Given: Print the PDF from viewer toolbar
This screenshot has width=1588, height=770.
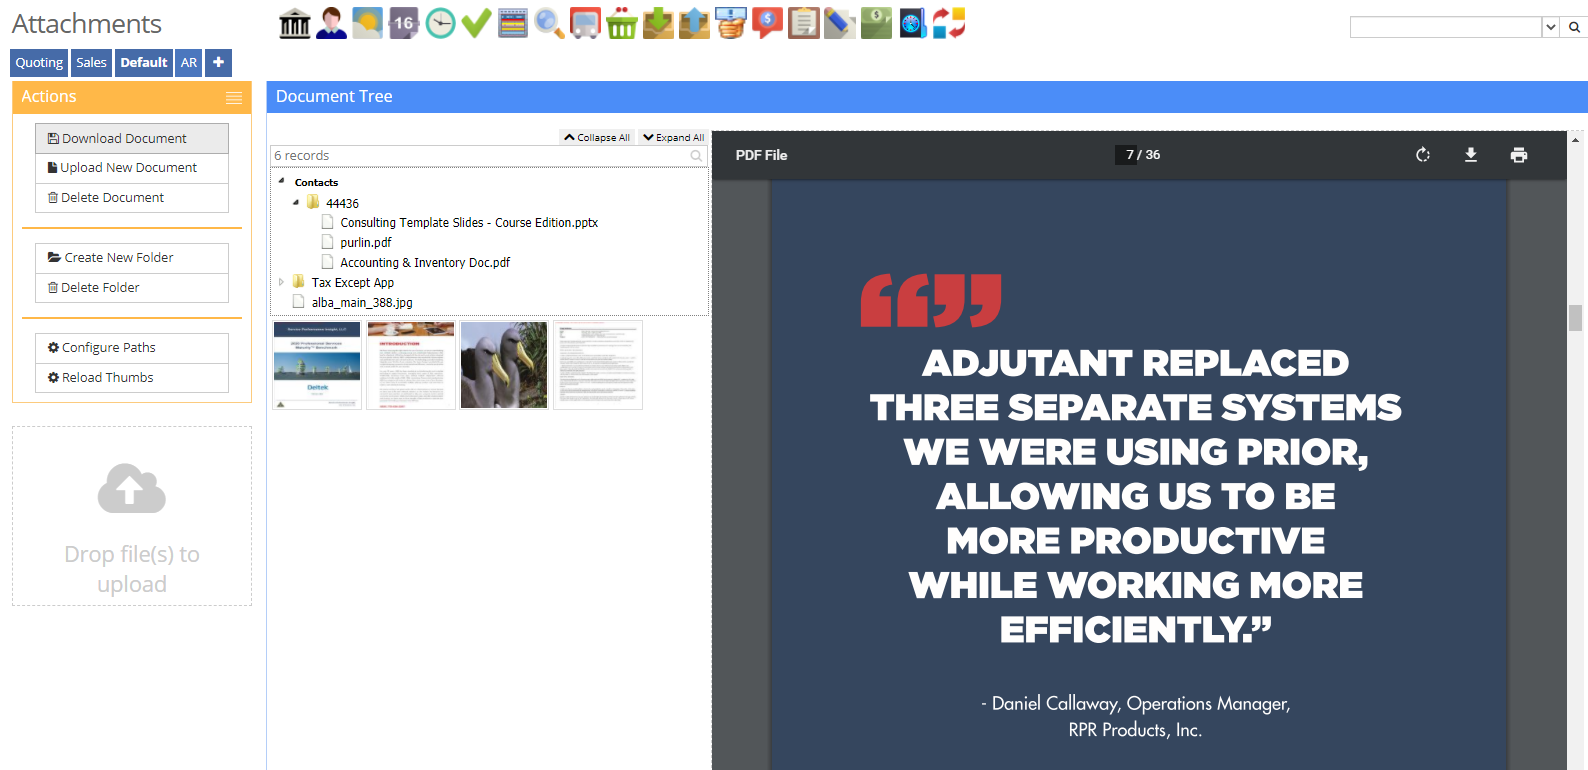Looking at the screenshot, I should (x=1519, y=155).
